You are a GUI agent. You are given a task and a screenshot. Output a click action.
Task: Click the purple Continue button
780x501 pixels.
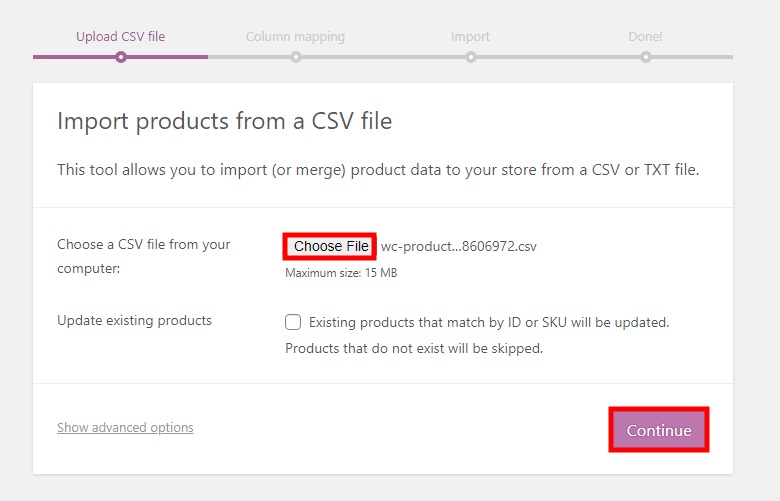click(x=659, y=430)
